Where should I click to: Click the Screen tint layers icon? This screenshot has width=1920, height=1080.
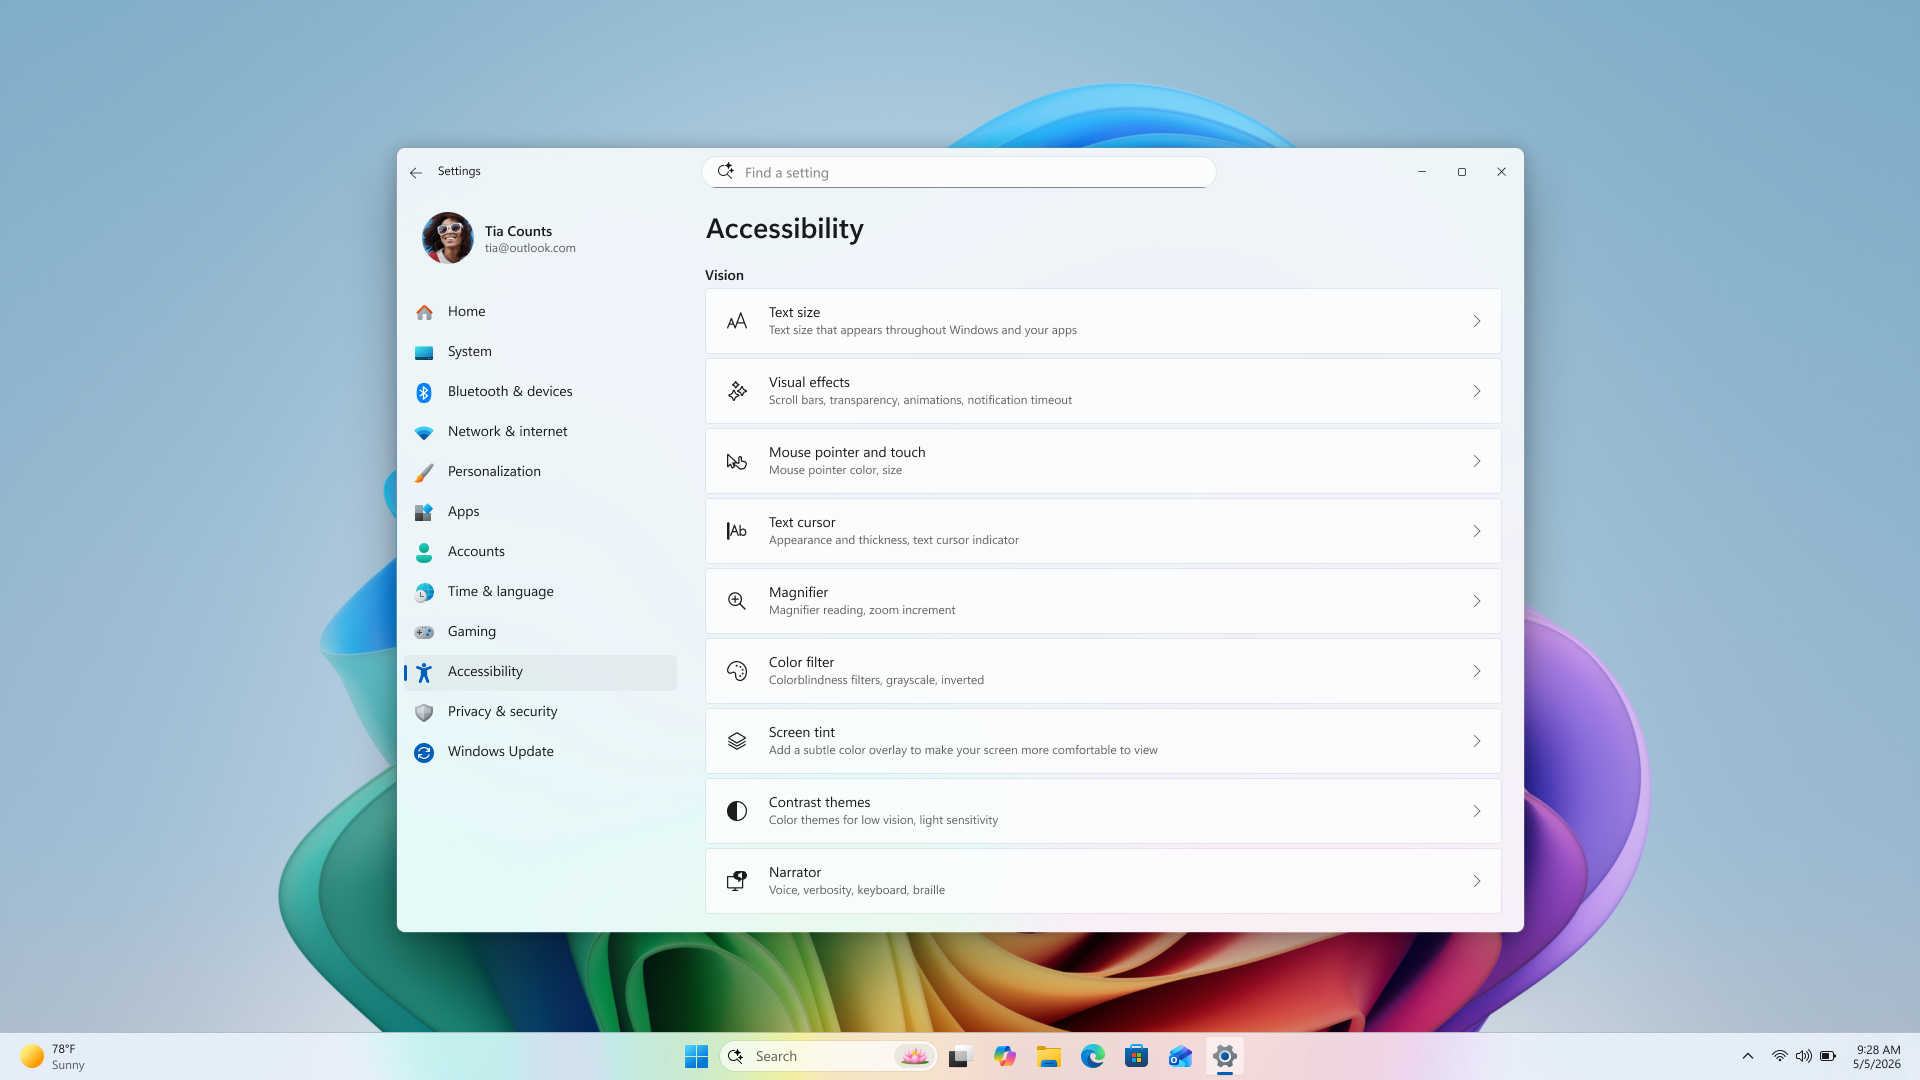[x=737, y=741]
